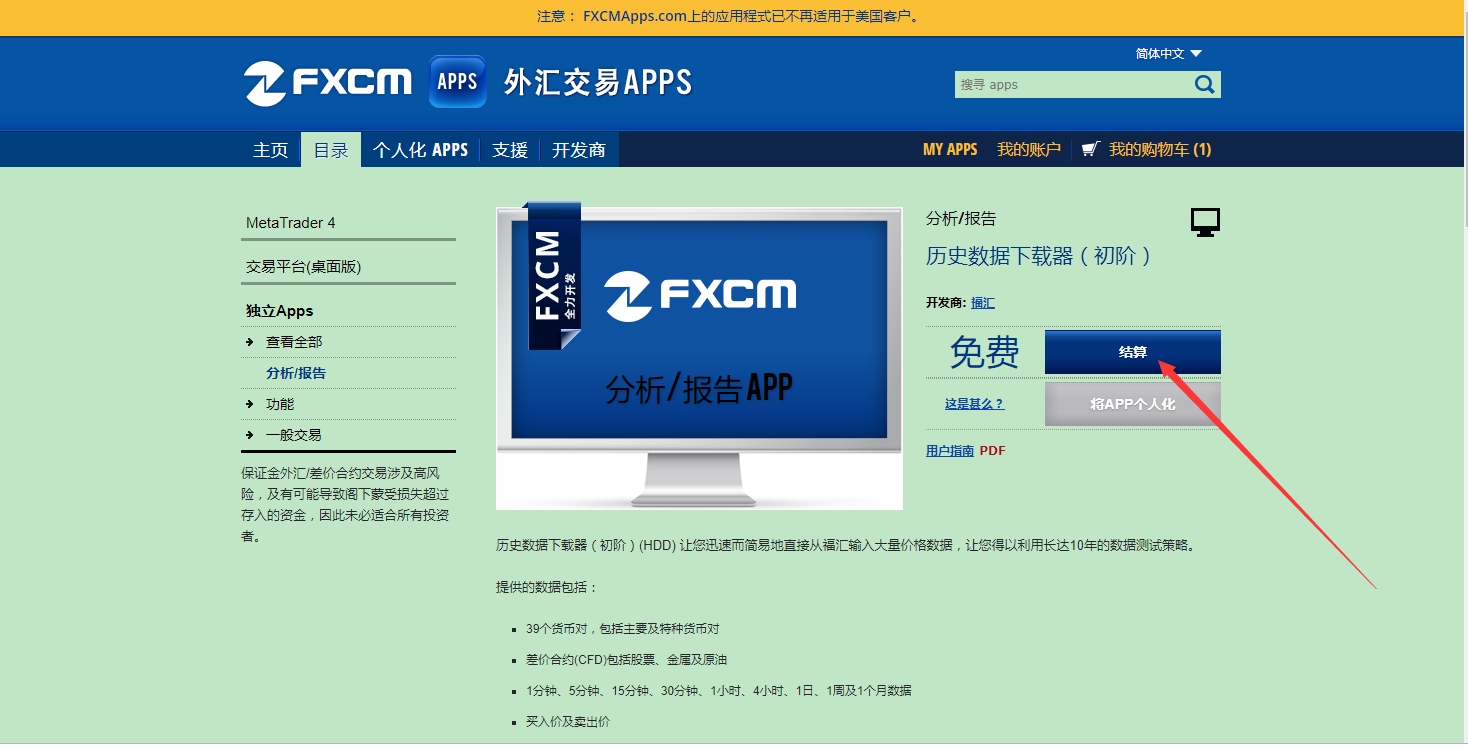The image size is (1468, 750).
Task: Open 功能 category
Action: 280,404
